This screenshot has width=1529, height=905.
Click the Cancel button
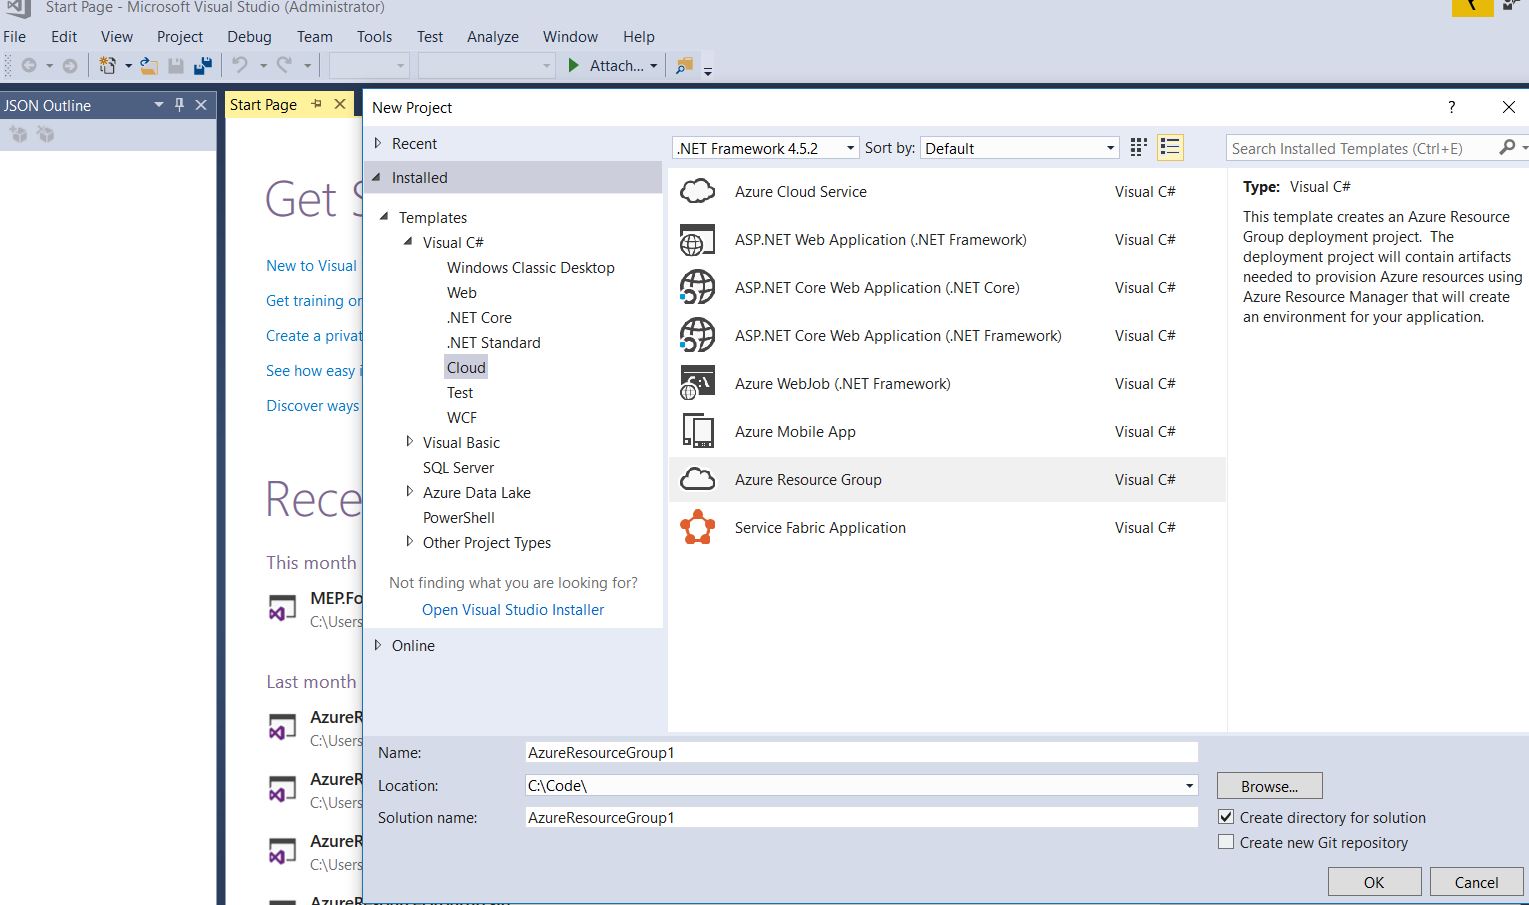tap(1476, 882)
